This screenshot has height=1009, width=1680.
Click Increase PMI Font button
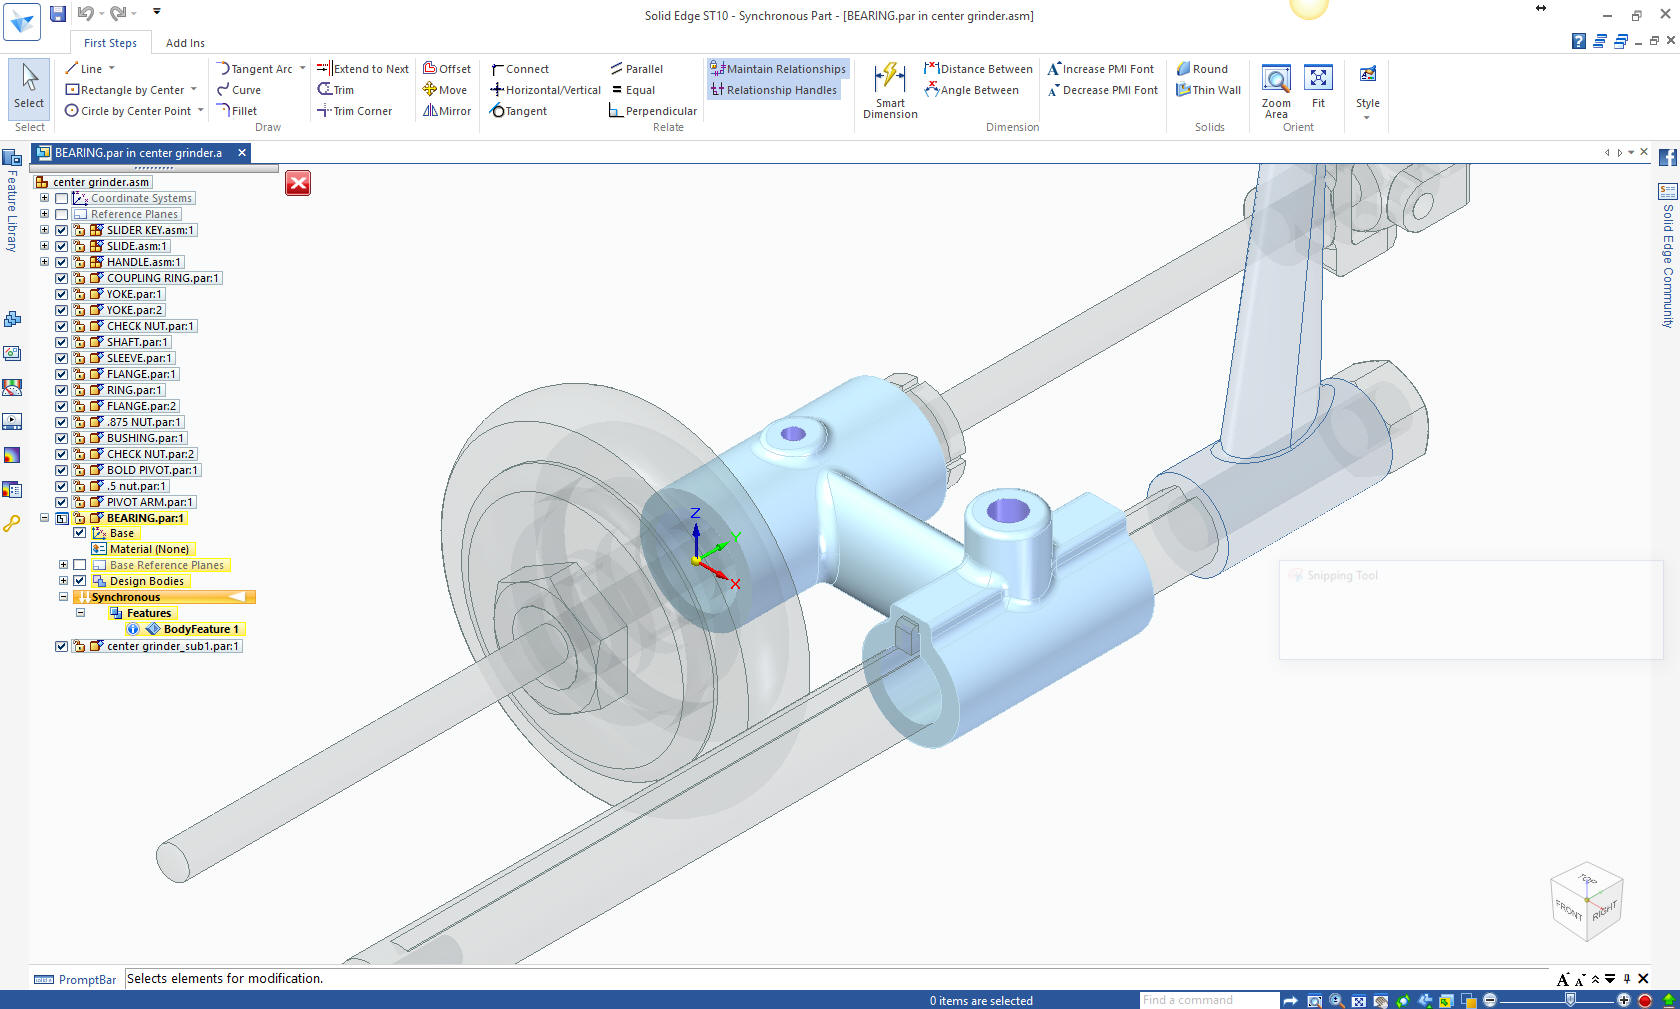[1100, 69]
